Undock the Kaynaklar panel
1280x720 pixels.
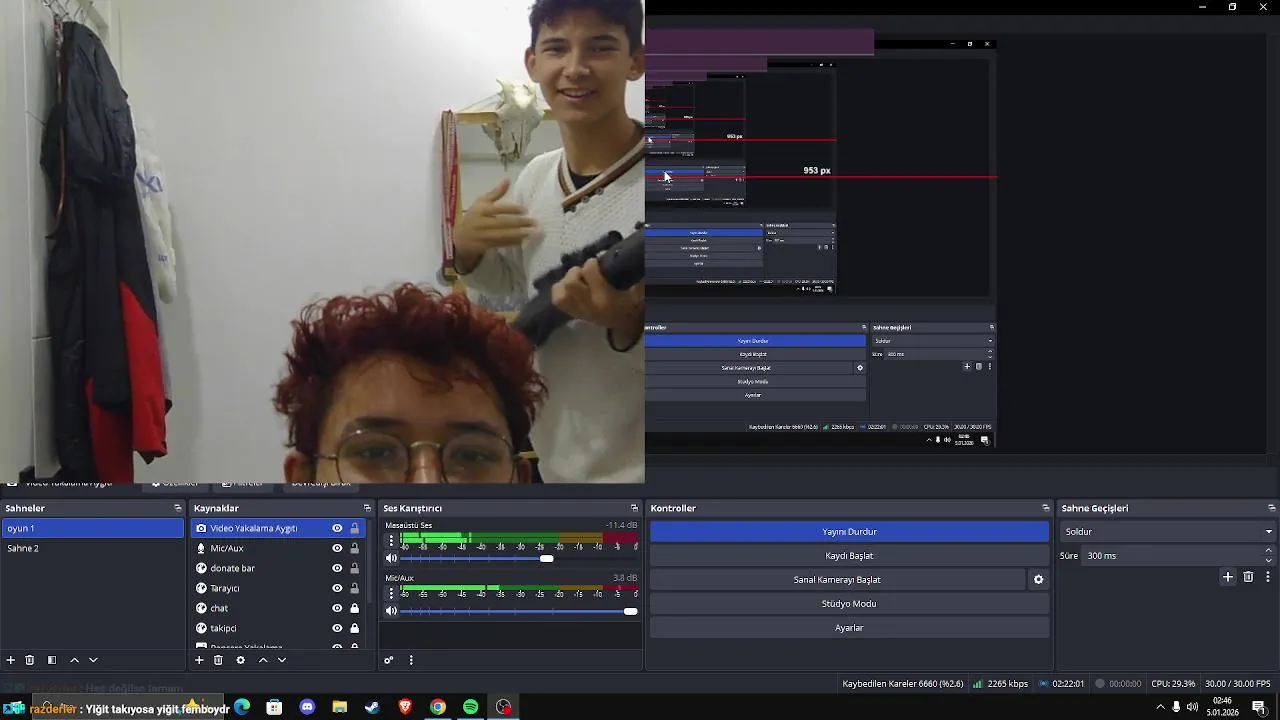367,508
